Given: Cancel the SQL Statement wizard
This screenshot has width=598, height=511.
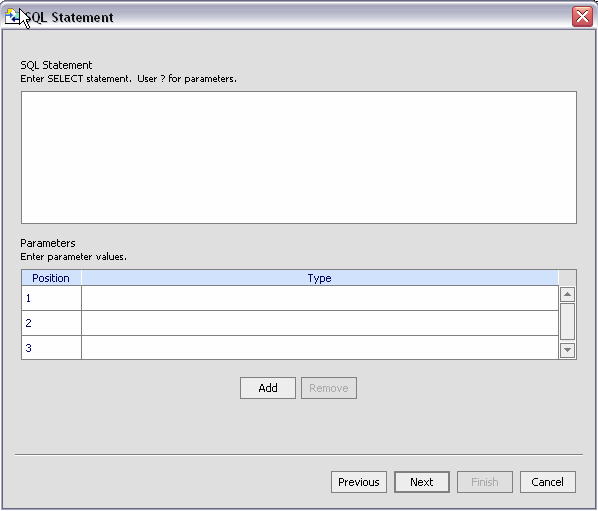Looking at the screenshot, I should click(x=548, y=482).
